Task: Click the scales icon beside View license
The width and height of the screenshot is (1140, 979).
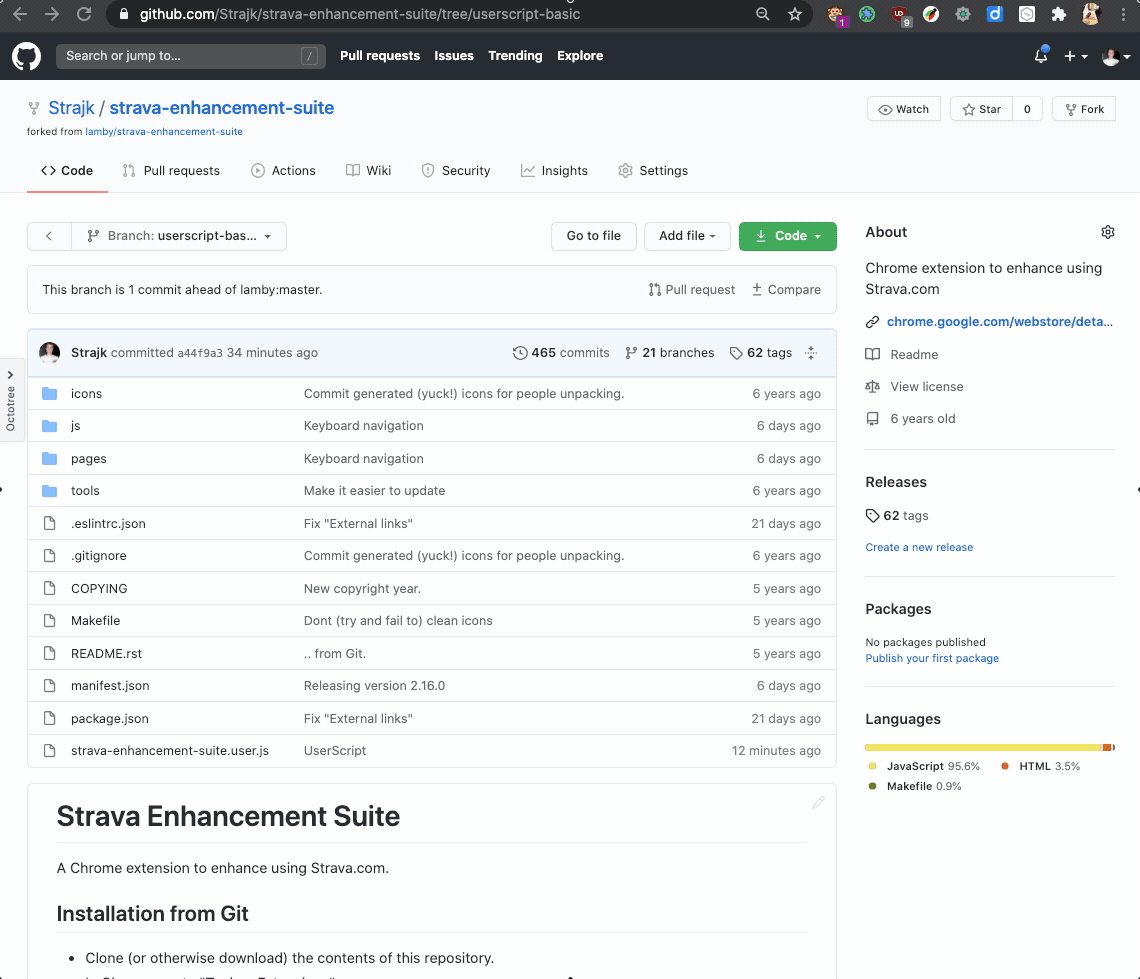Action: coord(872,387)
